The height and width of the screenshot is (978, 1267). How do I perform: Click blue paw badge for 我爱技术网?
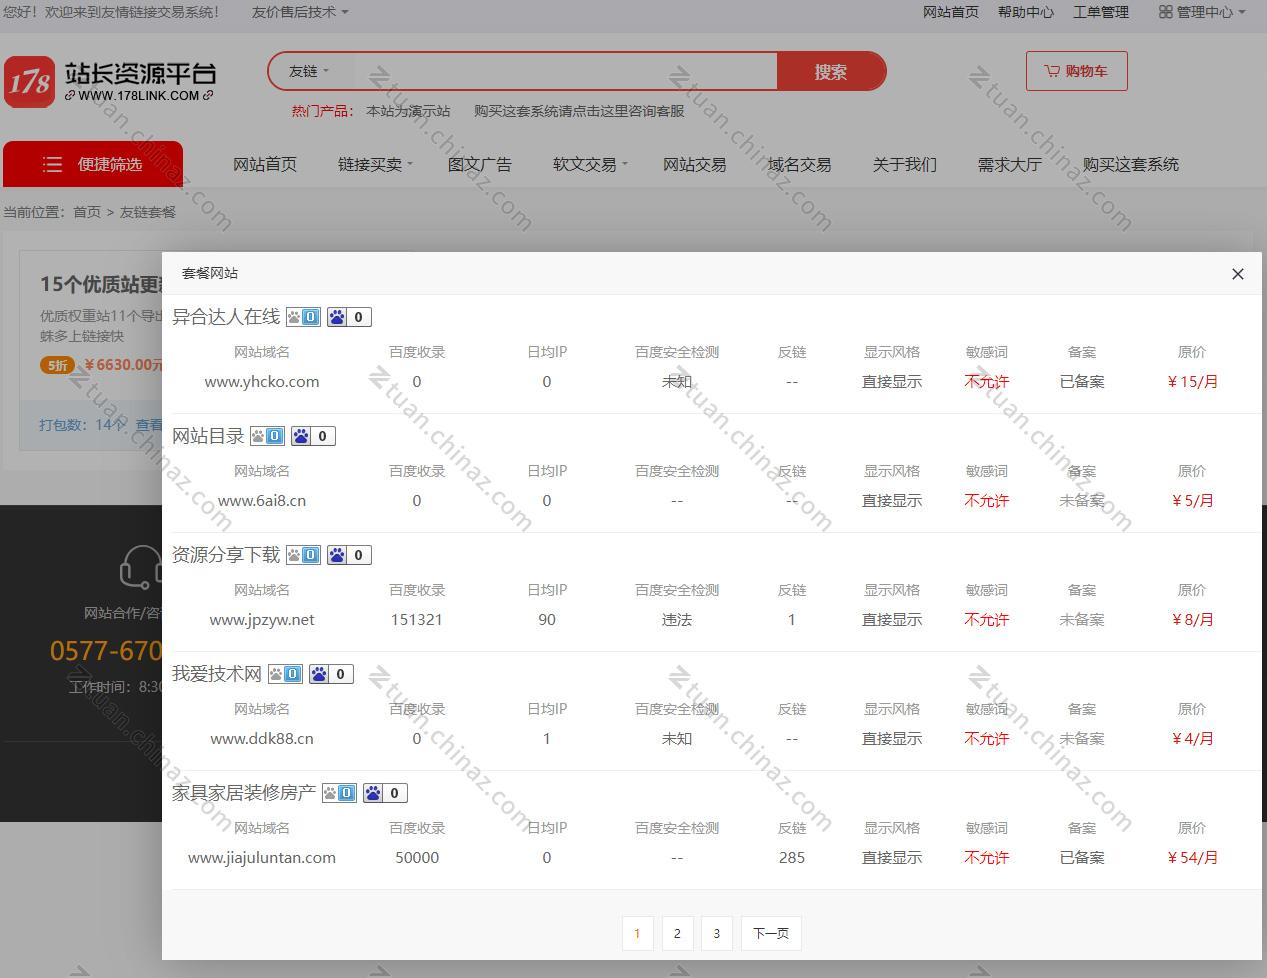(331, 674)
